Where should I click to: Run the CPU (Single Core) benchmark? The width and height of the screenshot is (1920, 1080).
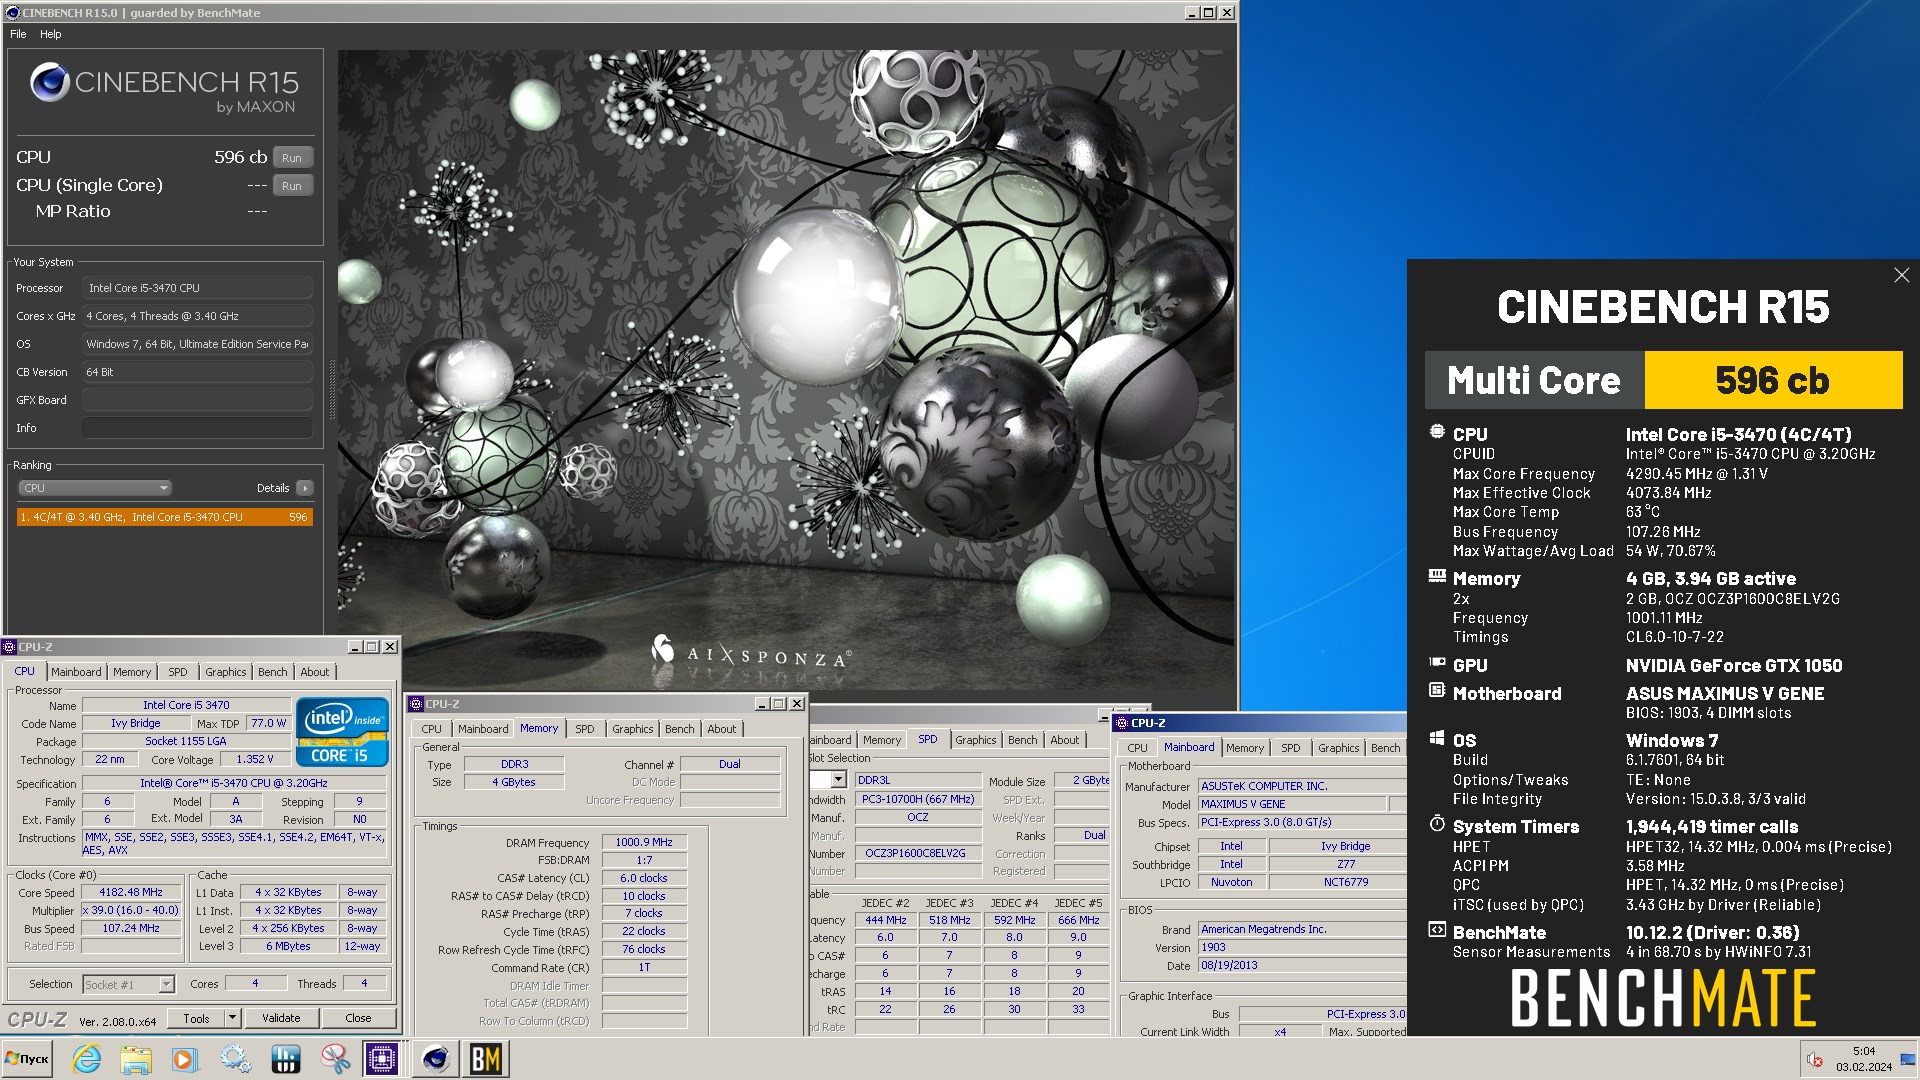(x=292, y=186)
